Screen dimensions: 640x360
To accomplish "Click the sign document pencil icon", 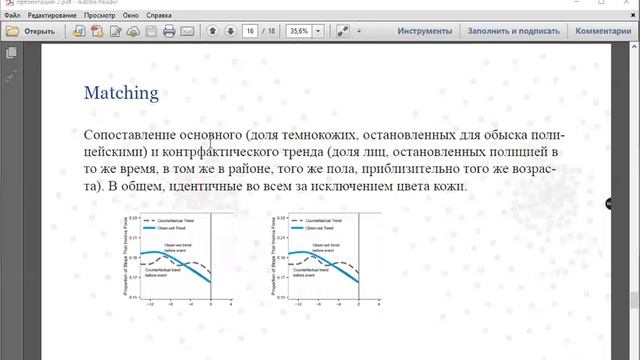I will point(116,31).
